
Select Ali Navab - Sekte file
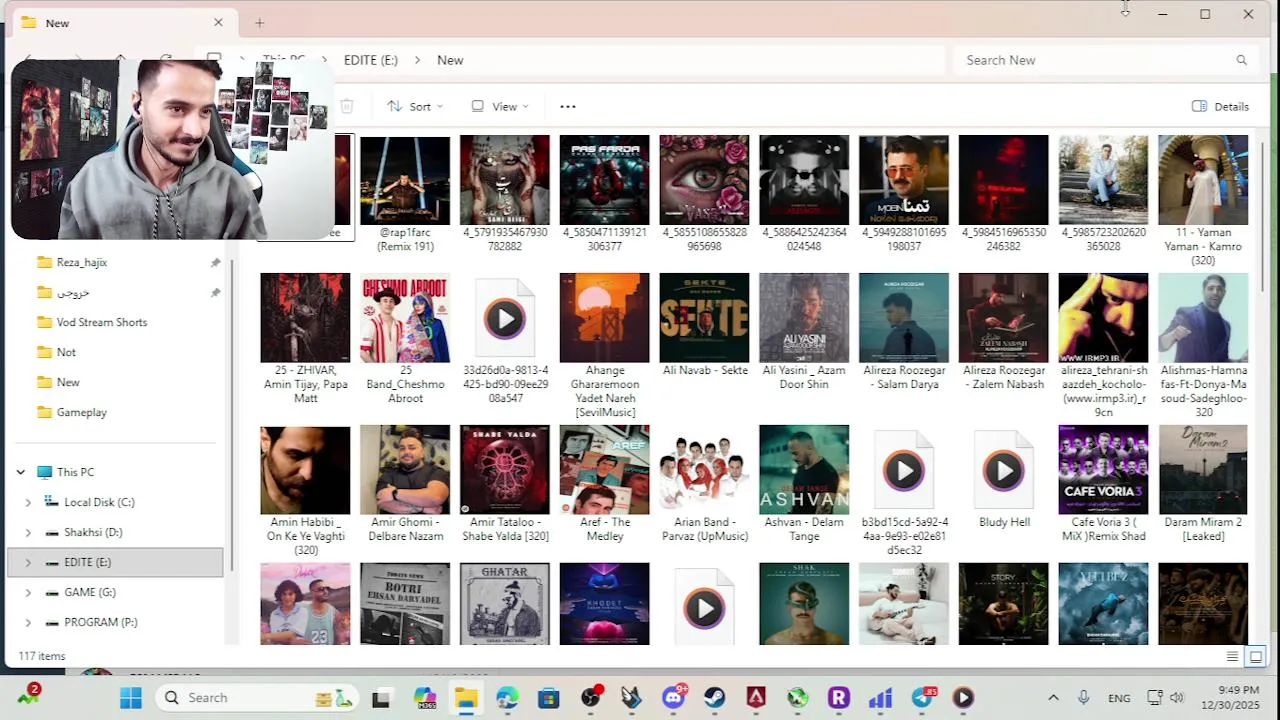pyautogui.click(x=704, y=325)
